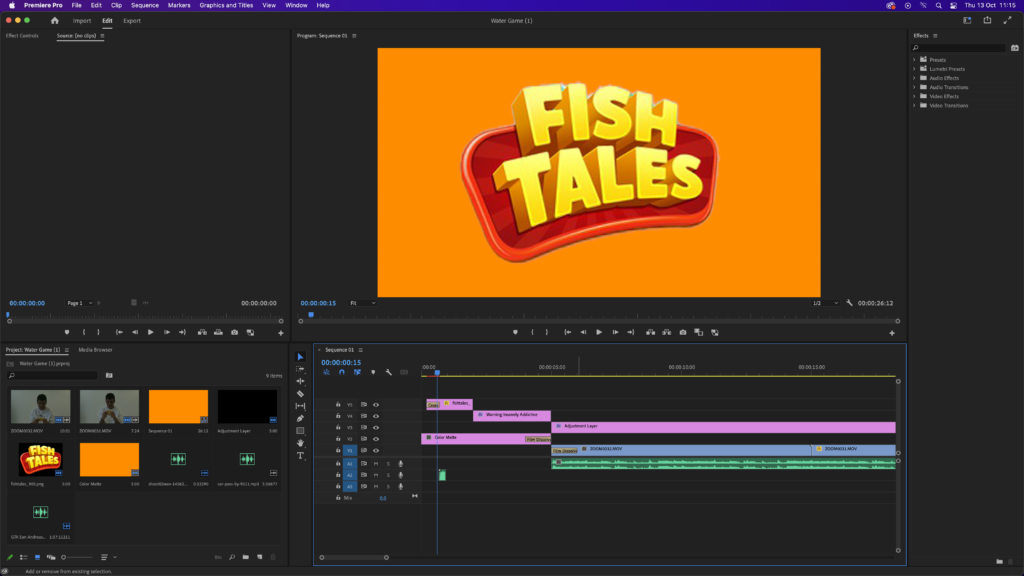Image resolution: width=1024 pixels, height=576 pixels.
Task: Toggle Linked Selection in timeline
Action: point(357,372)
